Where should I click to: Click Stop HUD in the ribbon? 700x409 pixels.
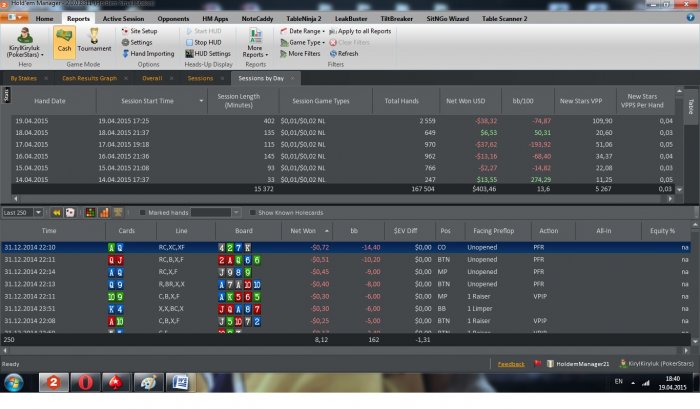click(x=204, y=42)
